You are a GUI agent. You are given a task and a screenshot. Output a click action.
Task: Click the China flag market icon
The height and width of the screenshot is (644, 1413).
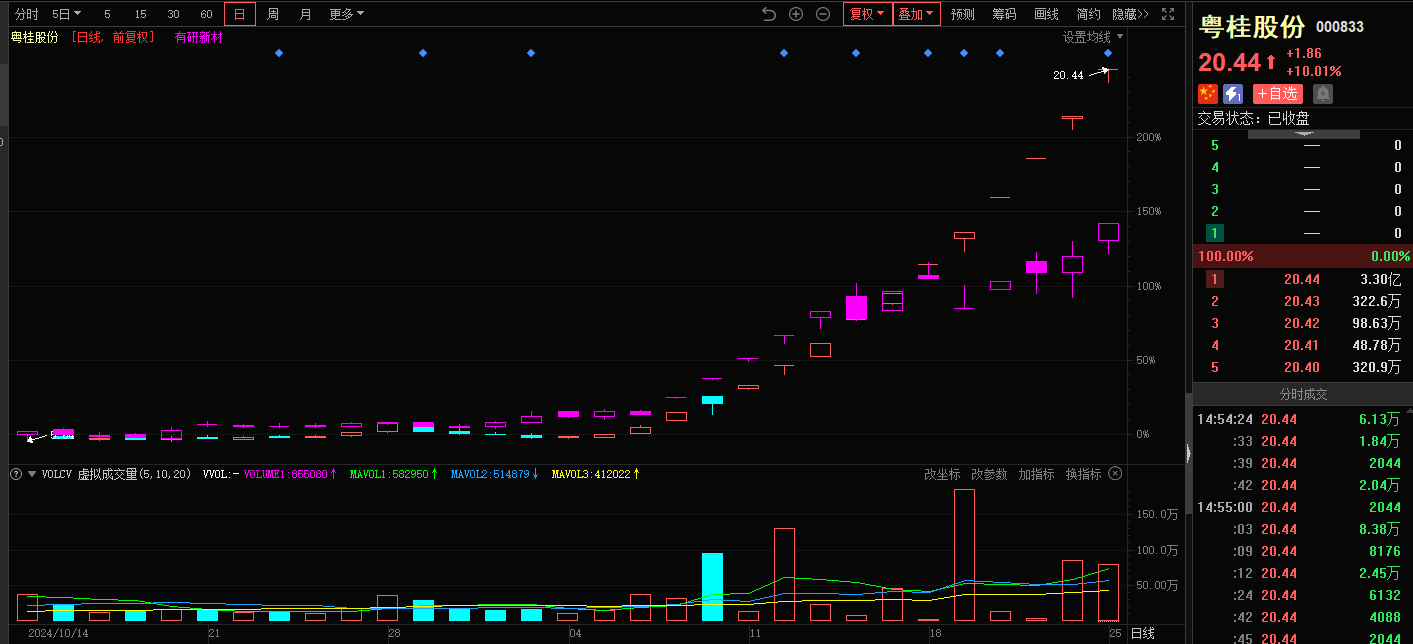click(1208, 94)
